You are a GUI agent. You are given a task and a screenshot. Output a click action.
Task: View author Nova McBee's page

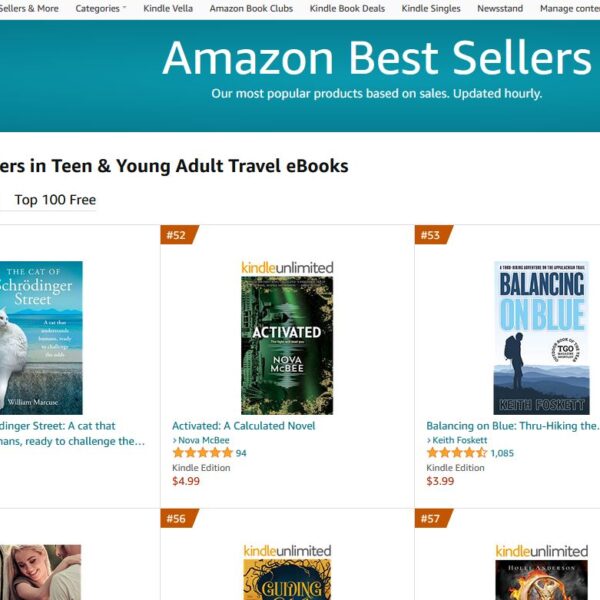pos(203,440)
